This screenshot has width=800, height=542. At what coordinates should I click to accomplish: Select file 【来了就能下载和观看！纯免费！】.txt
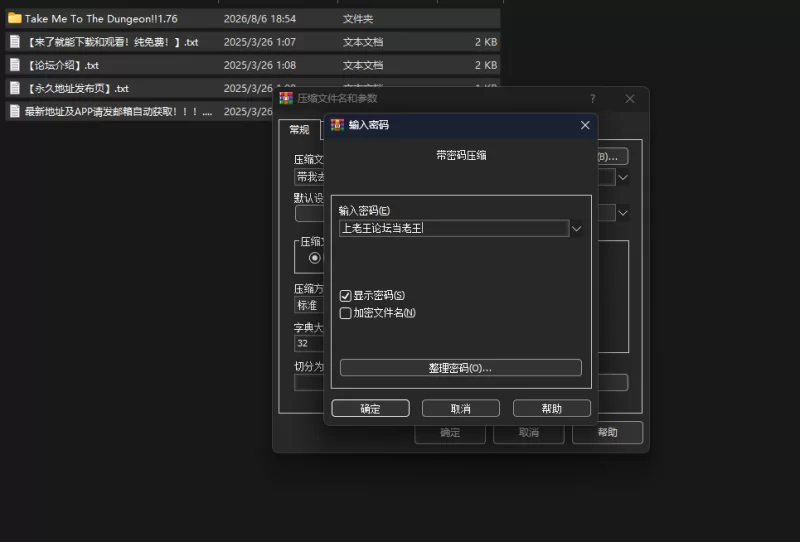tap(112, 42)
